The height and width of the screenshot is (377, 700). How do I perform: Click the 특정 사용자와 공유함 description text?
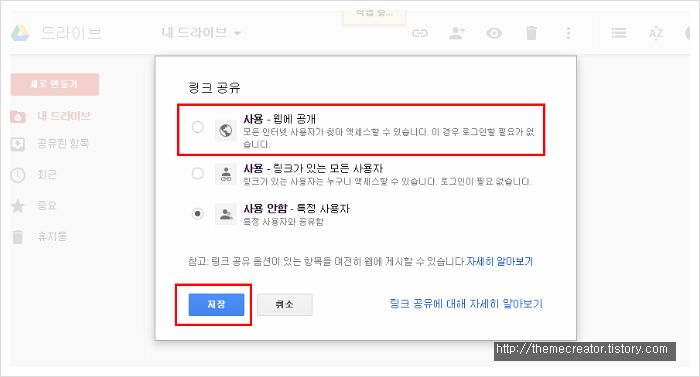point(283,222)
